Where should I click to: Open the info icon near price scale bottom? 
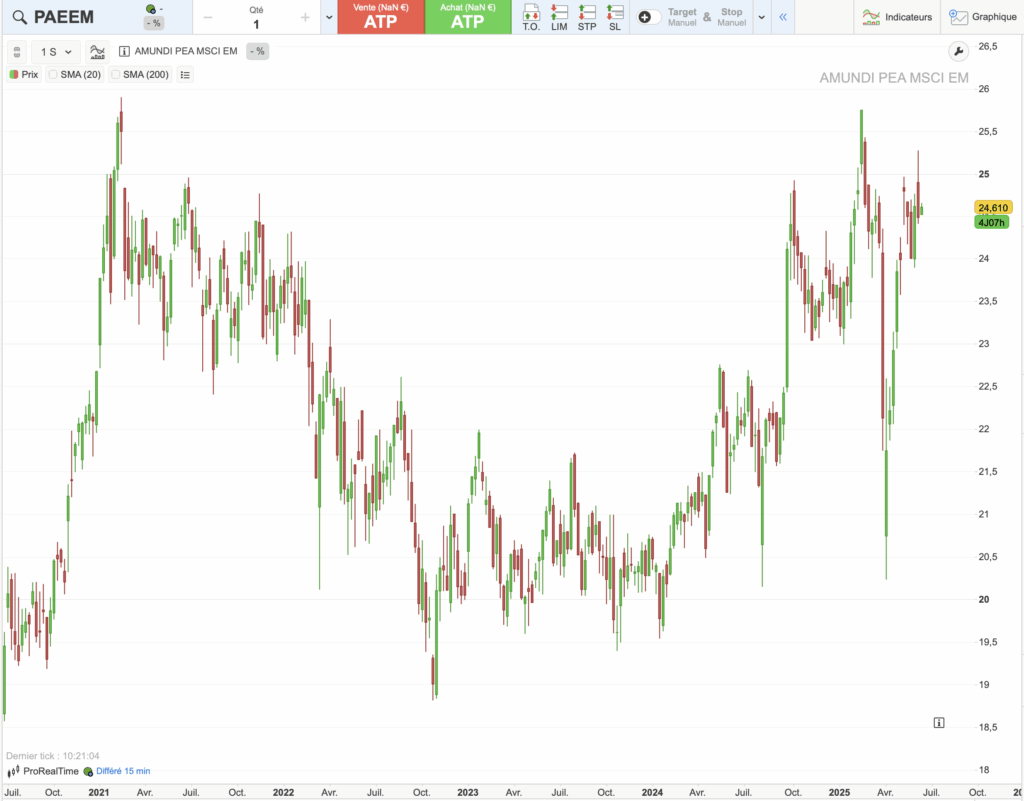938,723
